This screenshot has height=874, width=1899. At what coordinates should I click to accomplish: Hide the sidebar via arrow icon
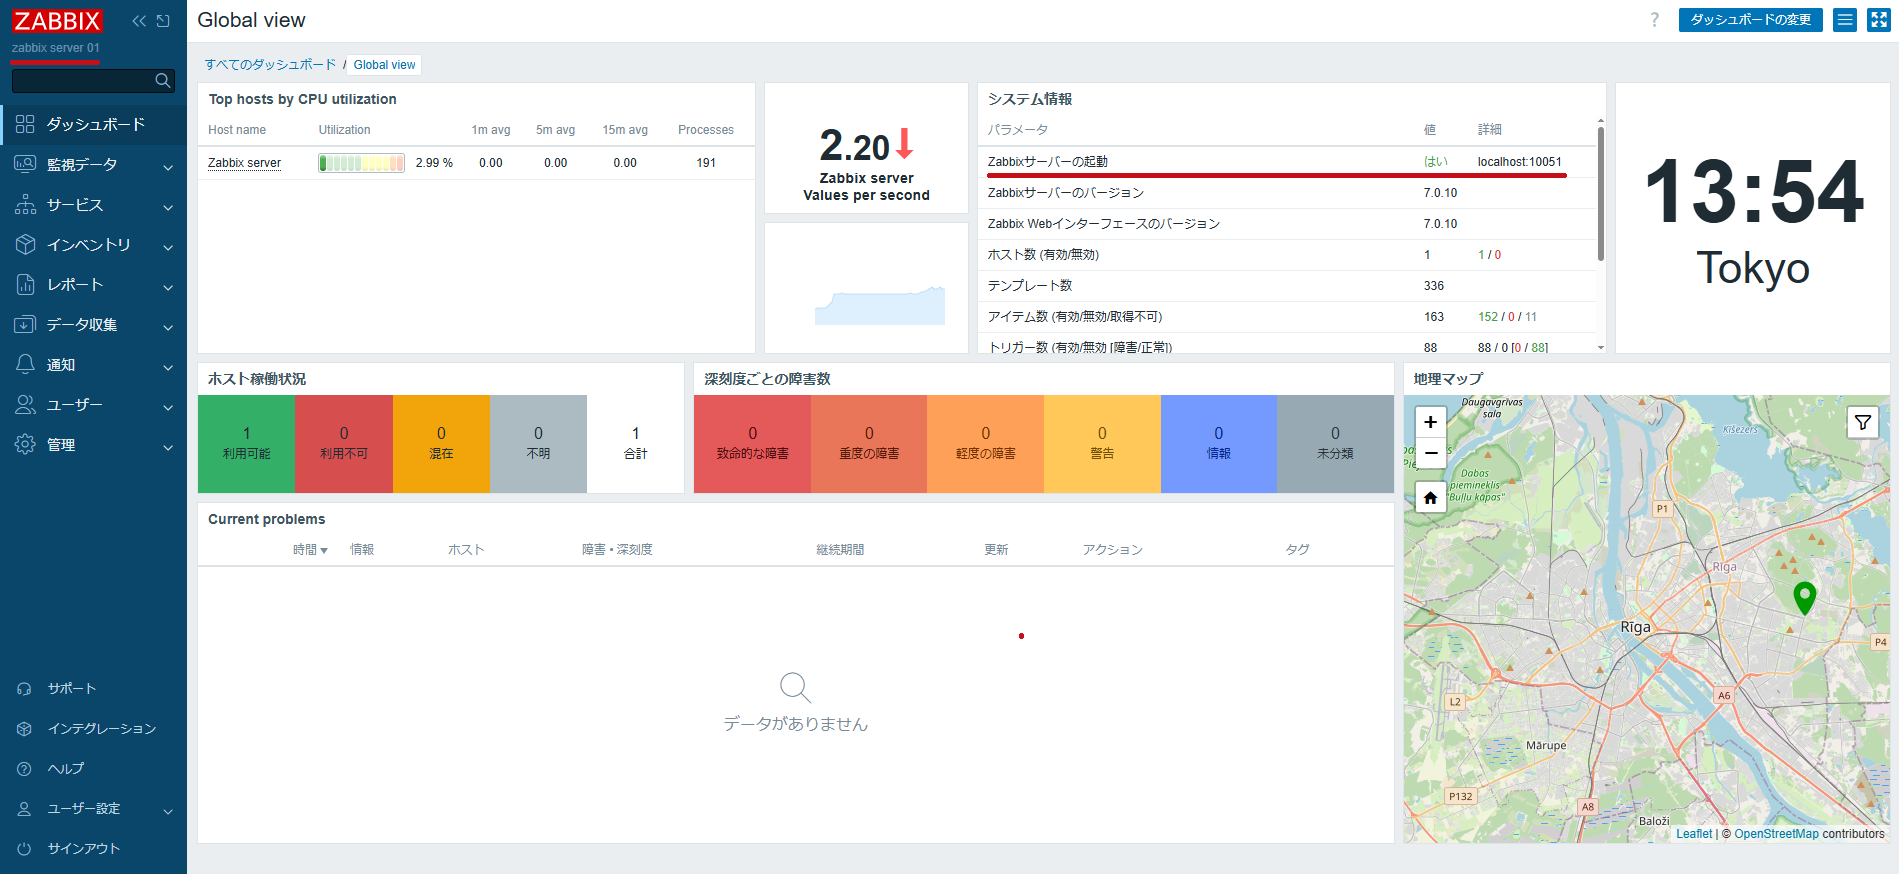163,21
